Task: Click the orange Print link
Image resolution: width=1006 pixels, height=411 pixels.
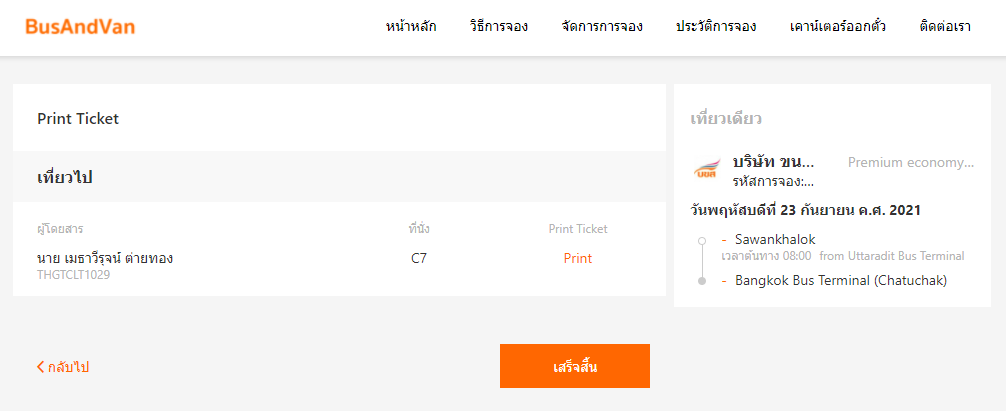Action: [578, 258]
